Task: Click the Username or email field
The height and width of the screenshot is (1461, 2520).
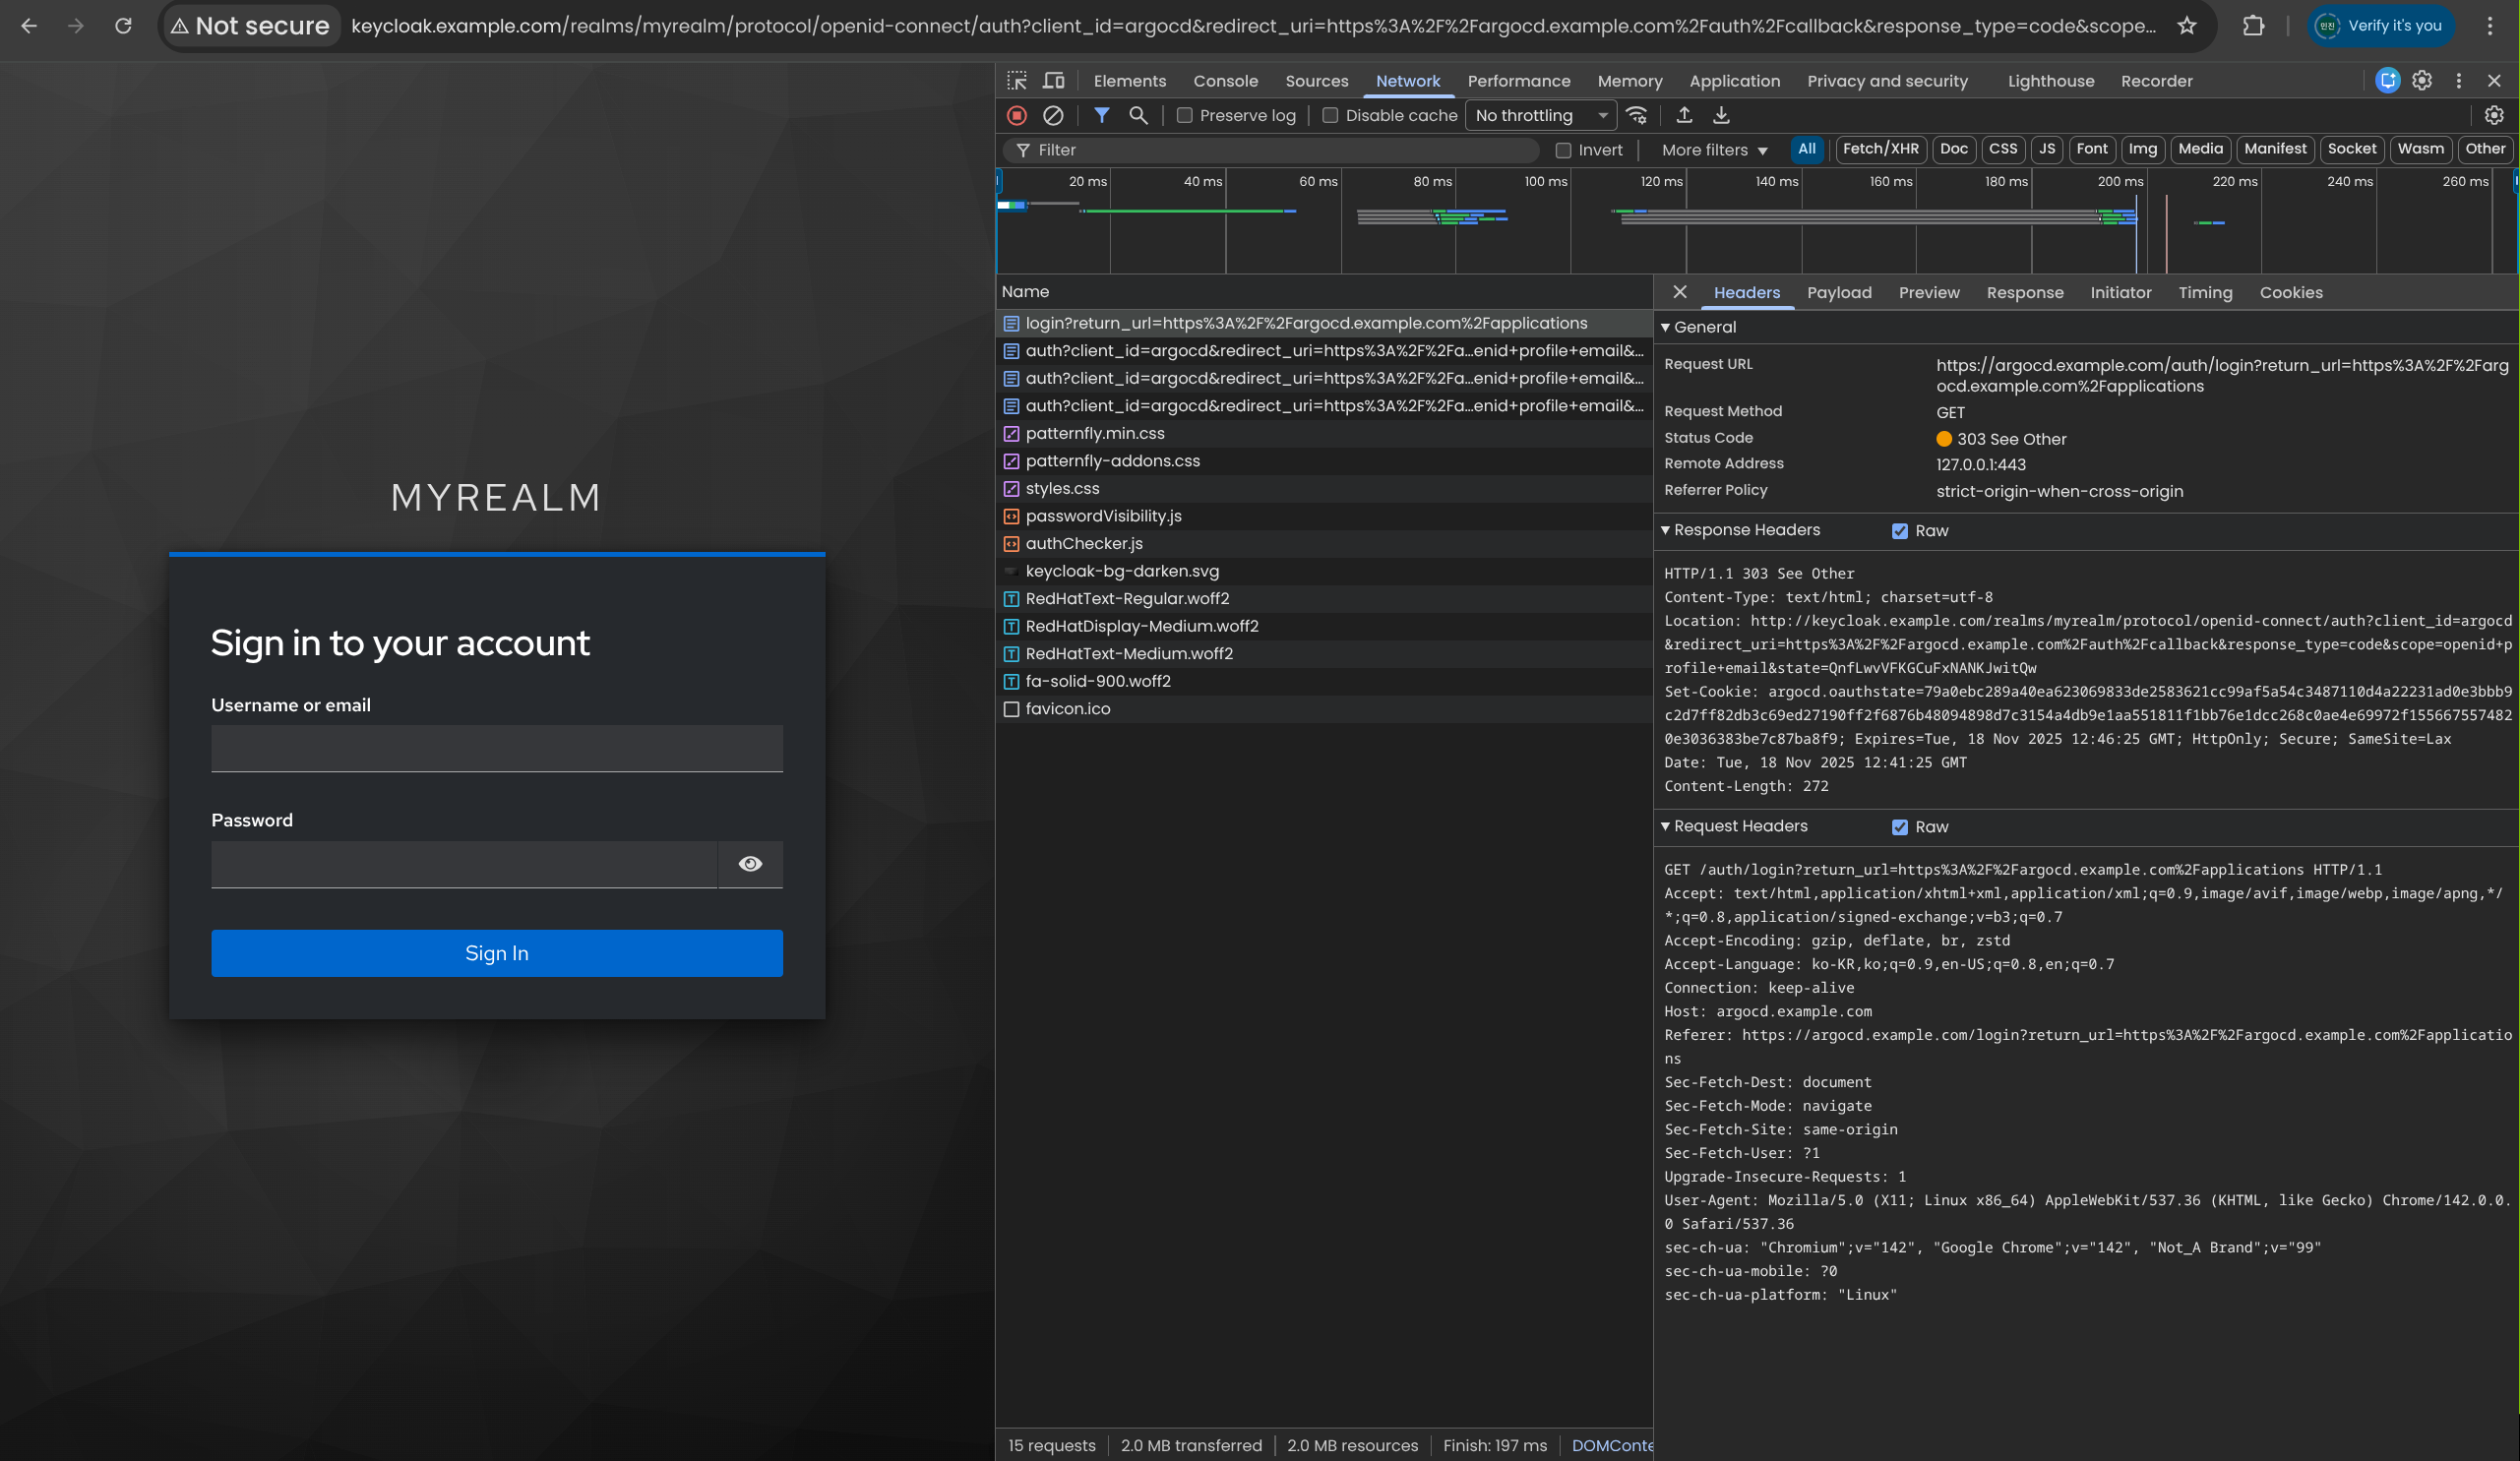Action: (497, 748)
